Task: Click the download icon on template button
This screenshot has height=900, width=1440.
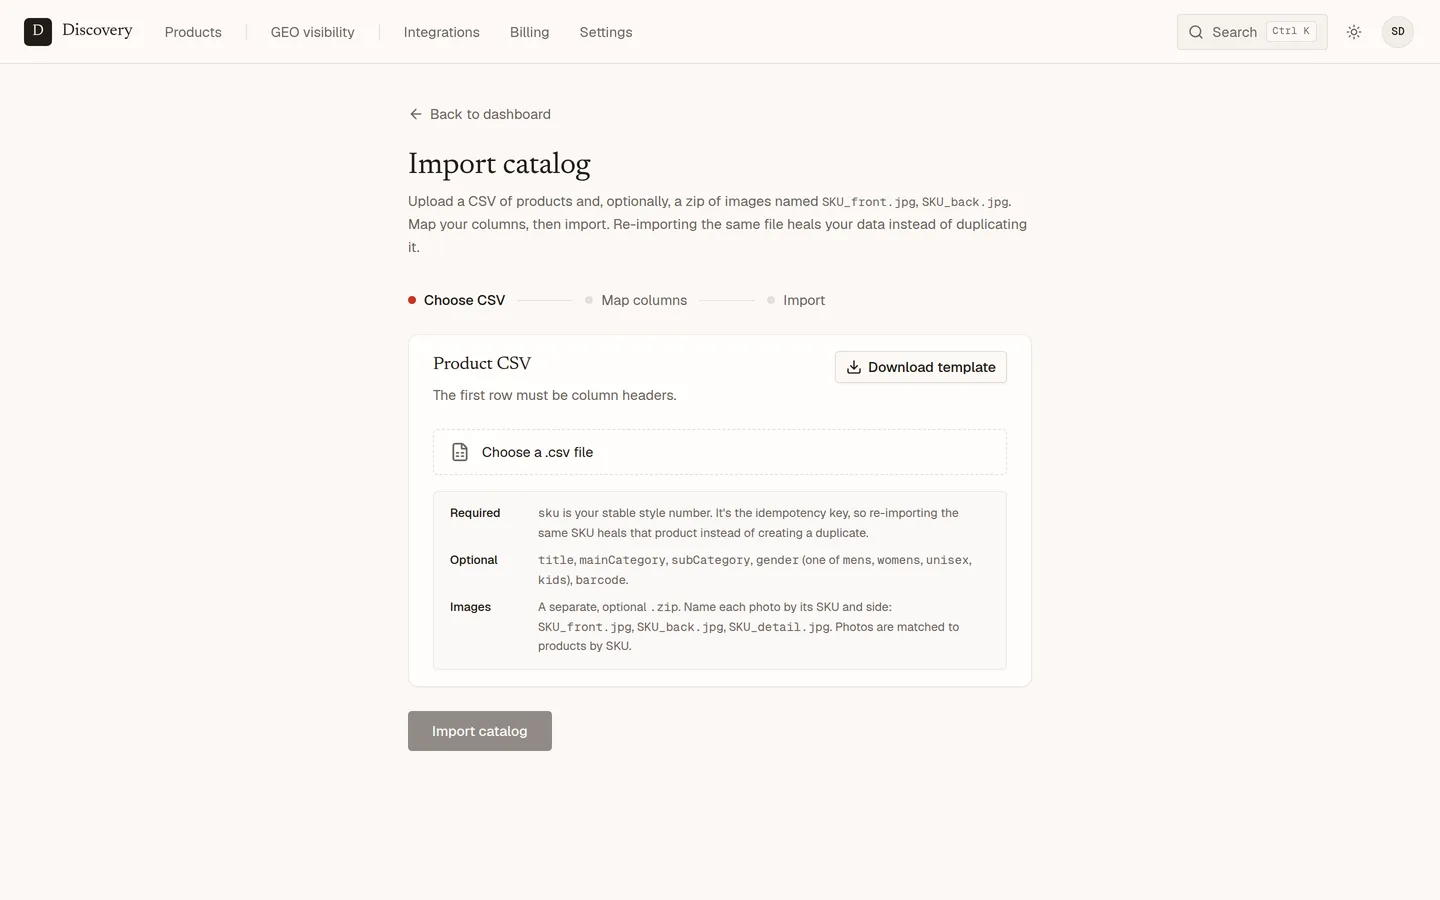Action: click(x=854, y=367)
